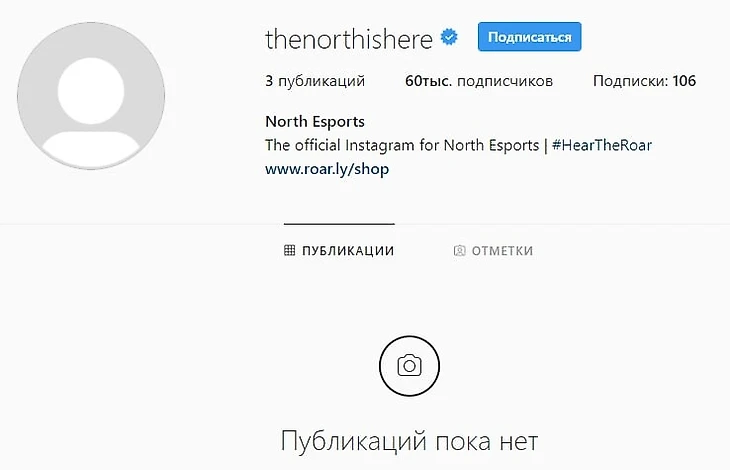Click the blue Подписаться follow button
730x470 pixels.
click(x=529, y=37)
